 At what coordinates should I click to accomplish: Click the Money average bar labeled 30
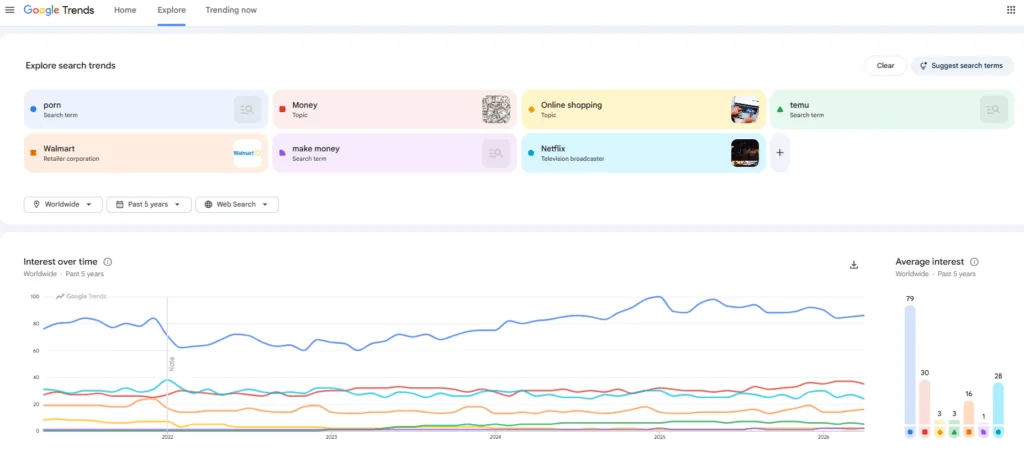925,402
